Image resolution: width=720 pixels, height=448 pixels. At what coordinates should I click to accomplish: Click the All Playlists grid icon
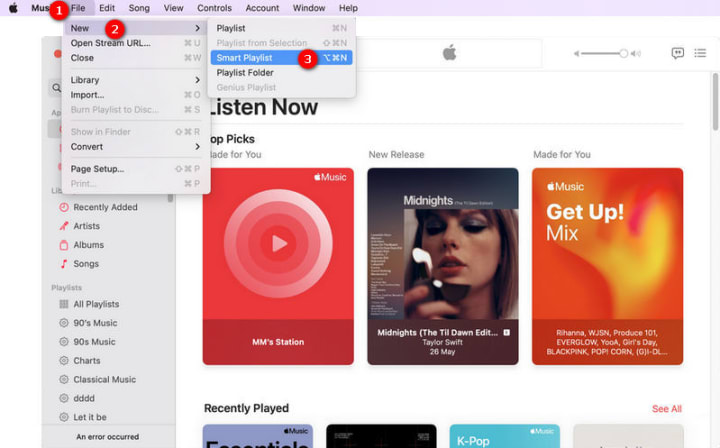pos(64,304)
